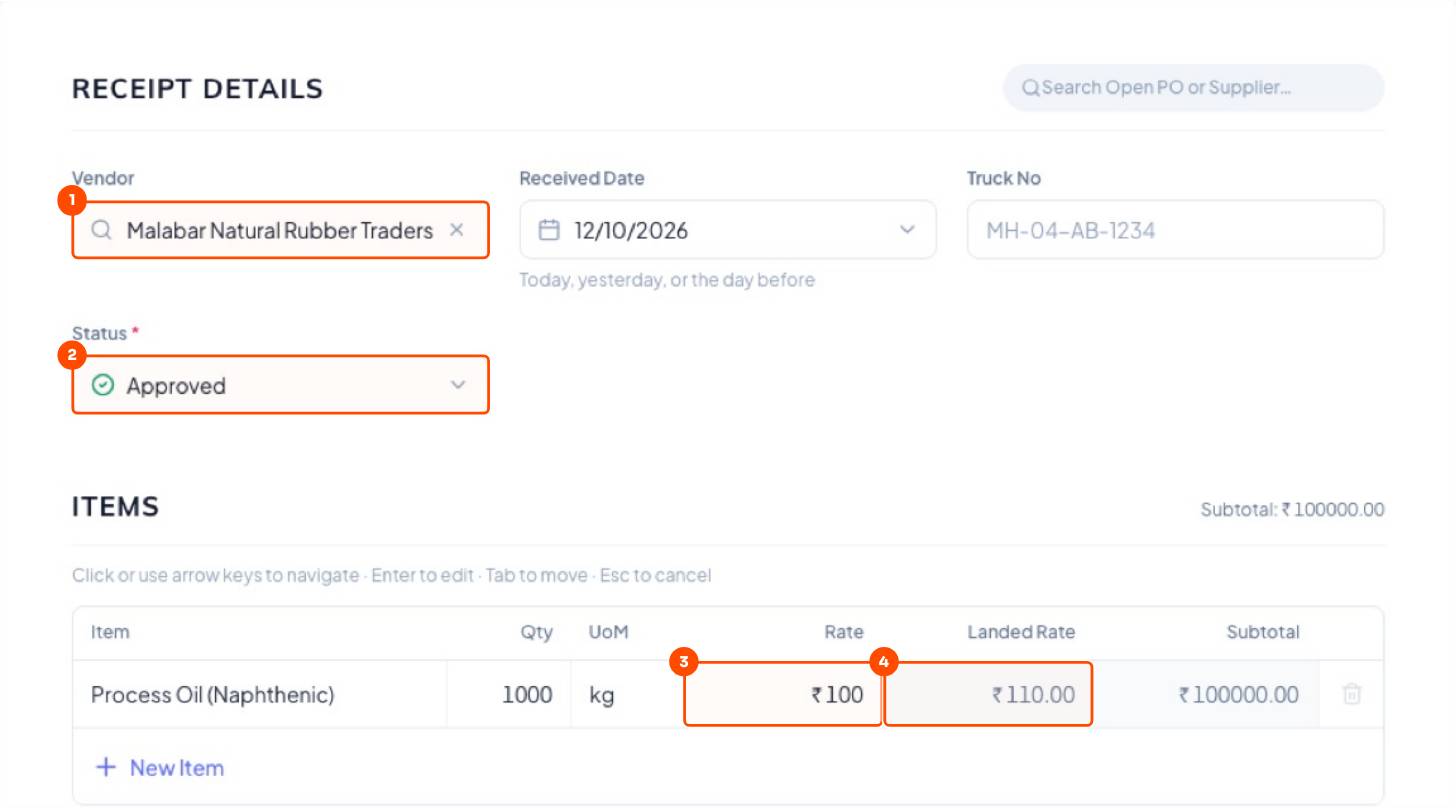This screenshot has width=1456, height=808.
Task: Click the keyboard navigation hint text
Action: pos(392,575)
